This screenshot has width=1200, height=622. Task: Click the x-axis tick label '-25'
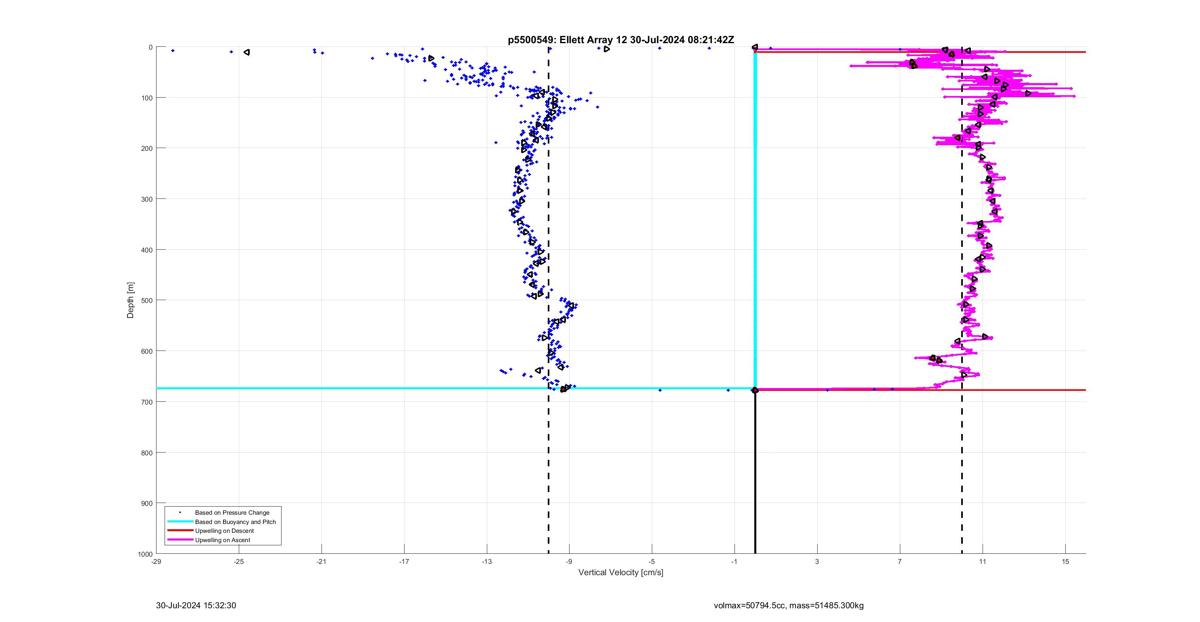coord(239,562)
